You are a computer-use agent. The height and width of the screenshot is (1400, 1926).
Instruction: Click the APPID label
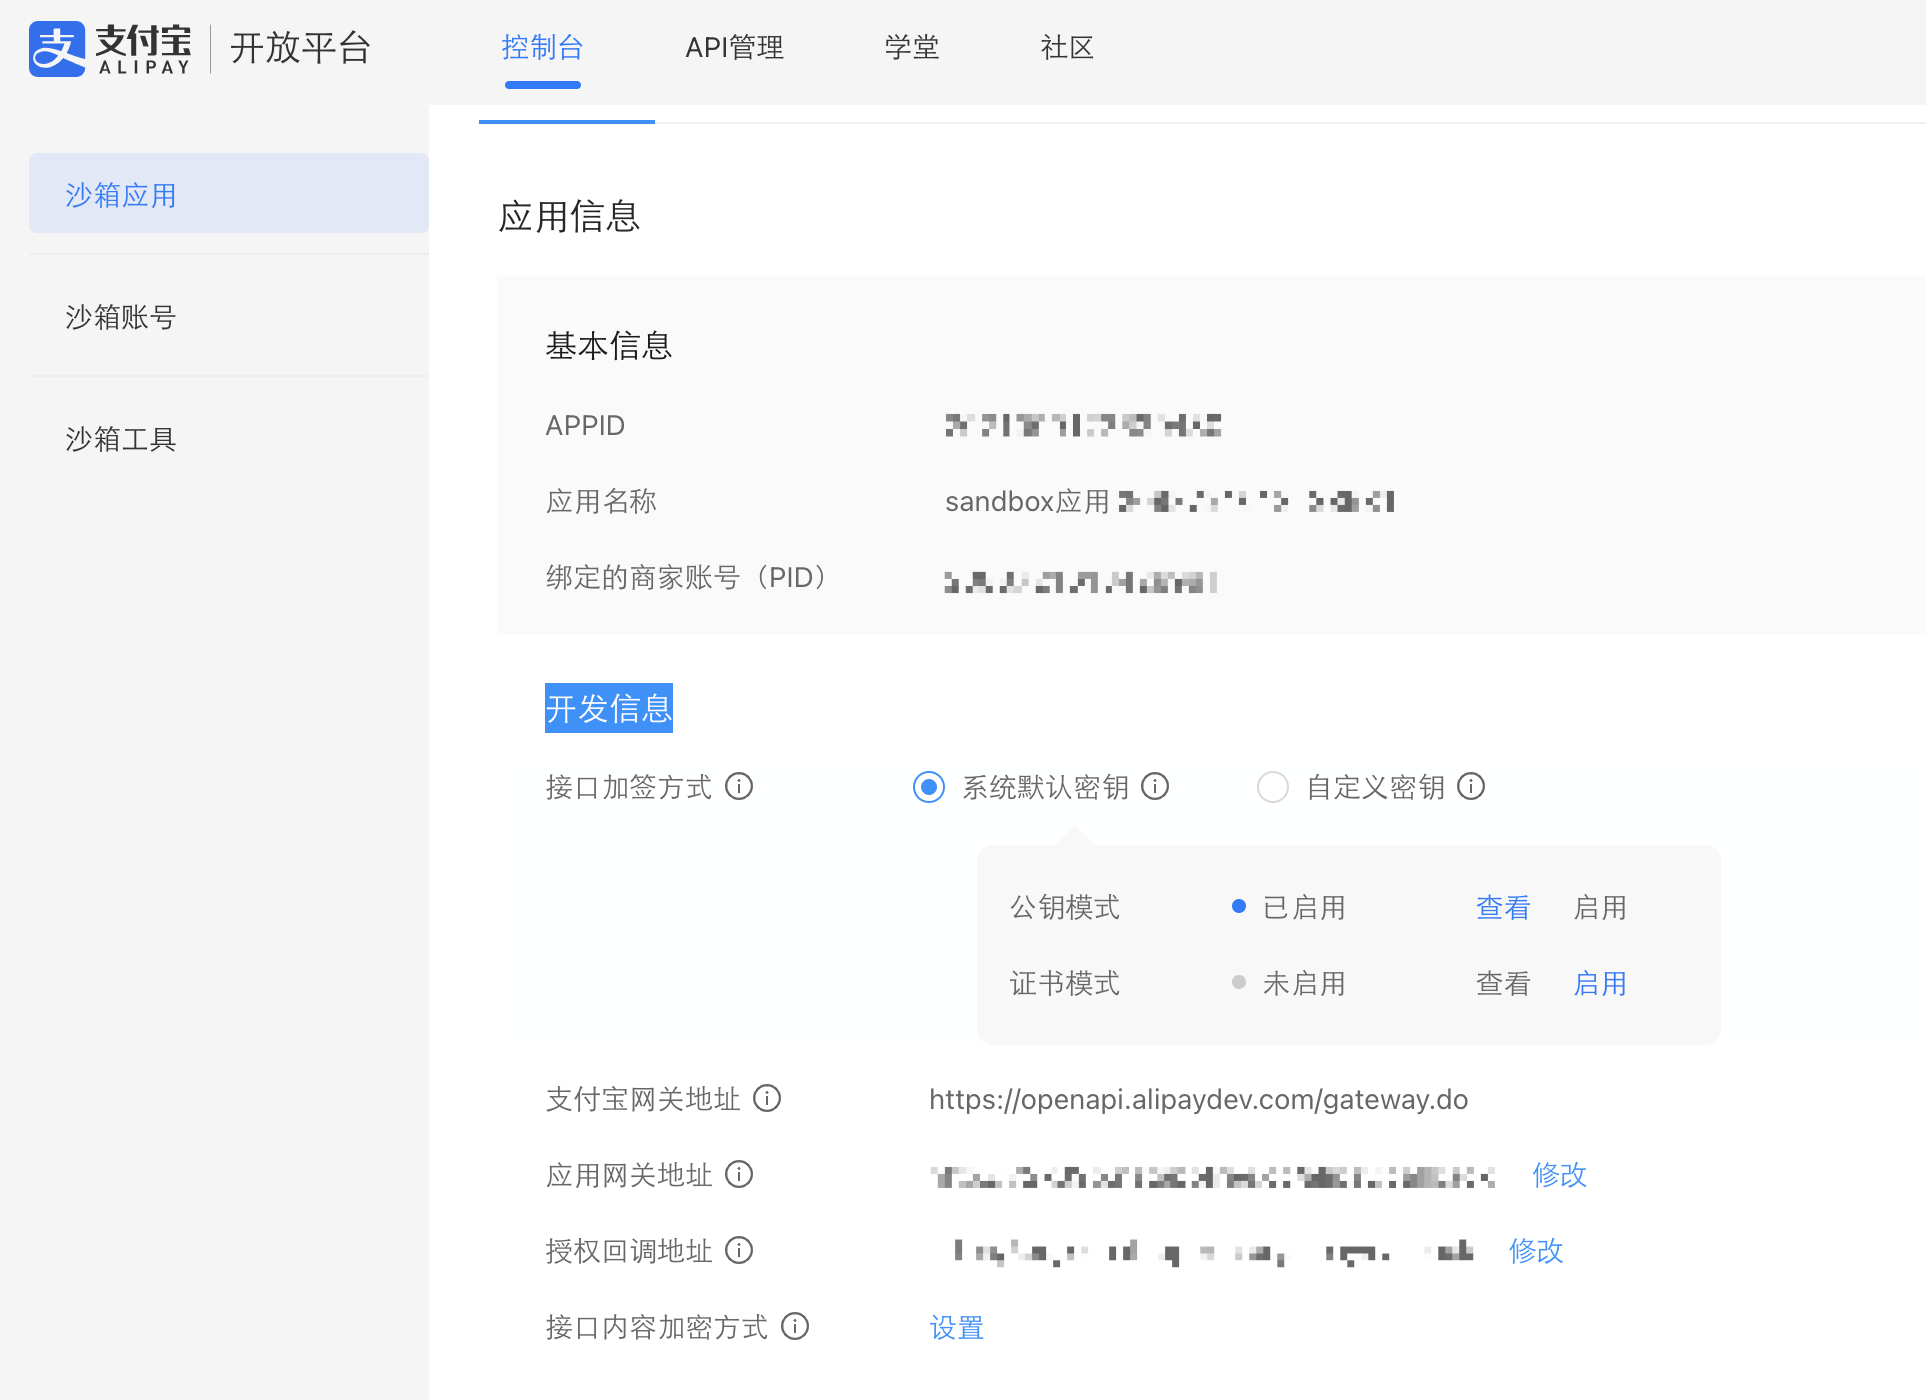point(585,425)
